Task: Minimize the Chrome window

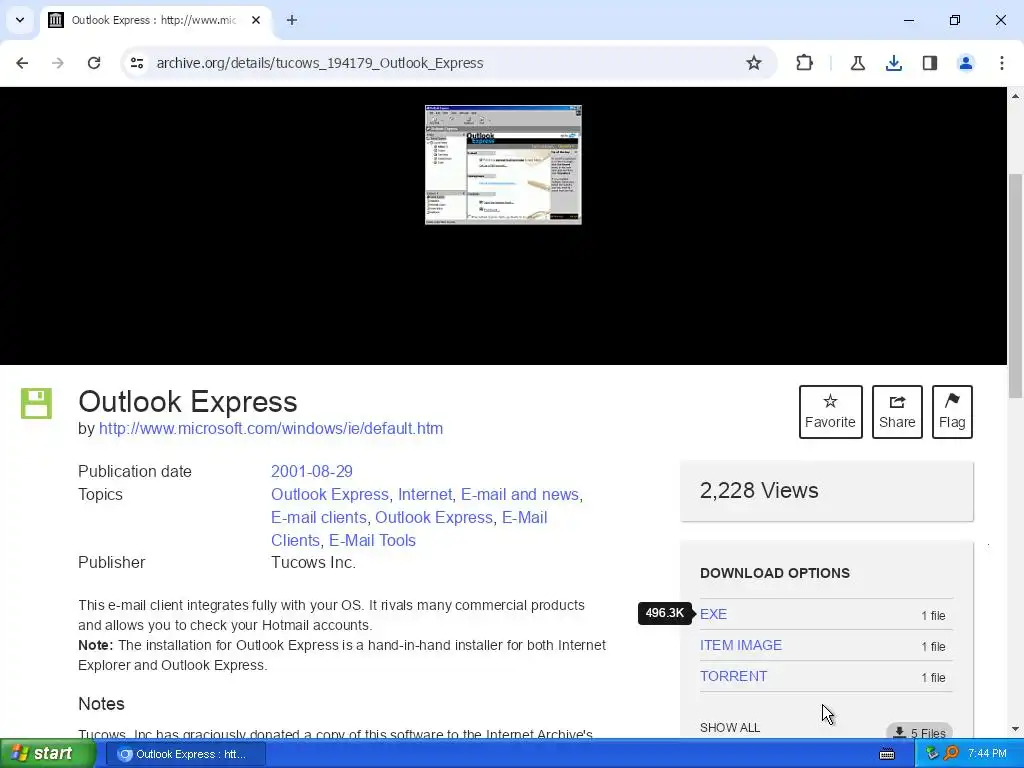Action: tap(908, 20)
